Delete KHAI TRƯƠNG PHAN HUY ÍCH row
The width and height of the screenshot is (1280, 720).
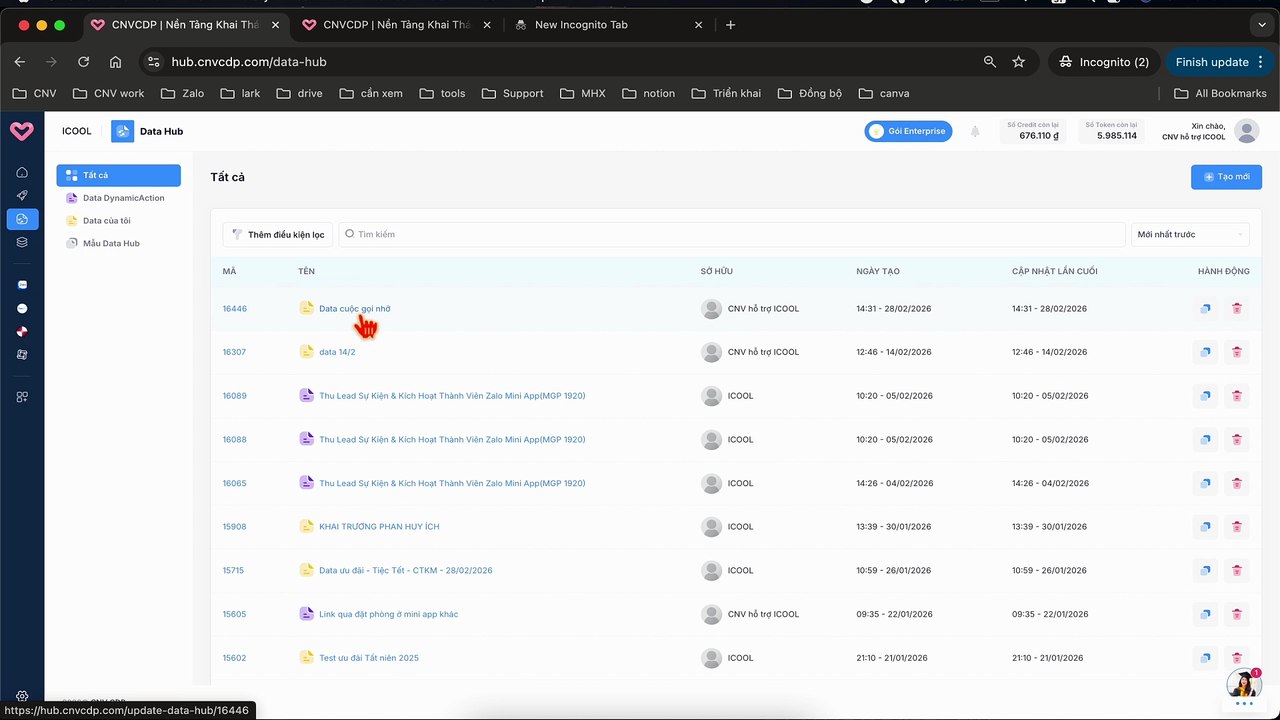coord(1237,526)
